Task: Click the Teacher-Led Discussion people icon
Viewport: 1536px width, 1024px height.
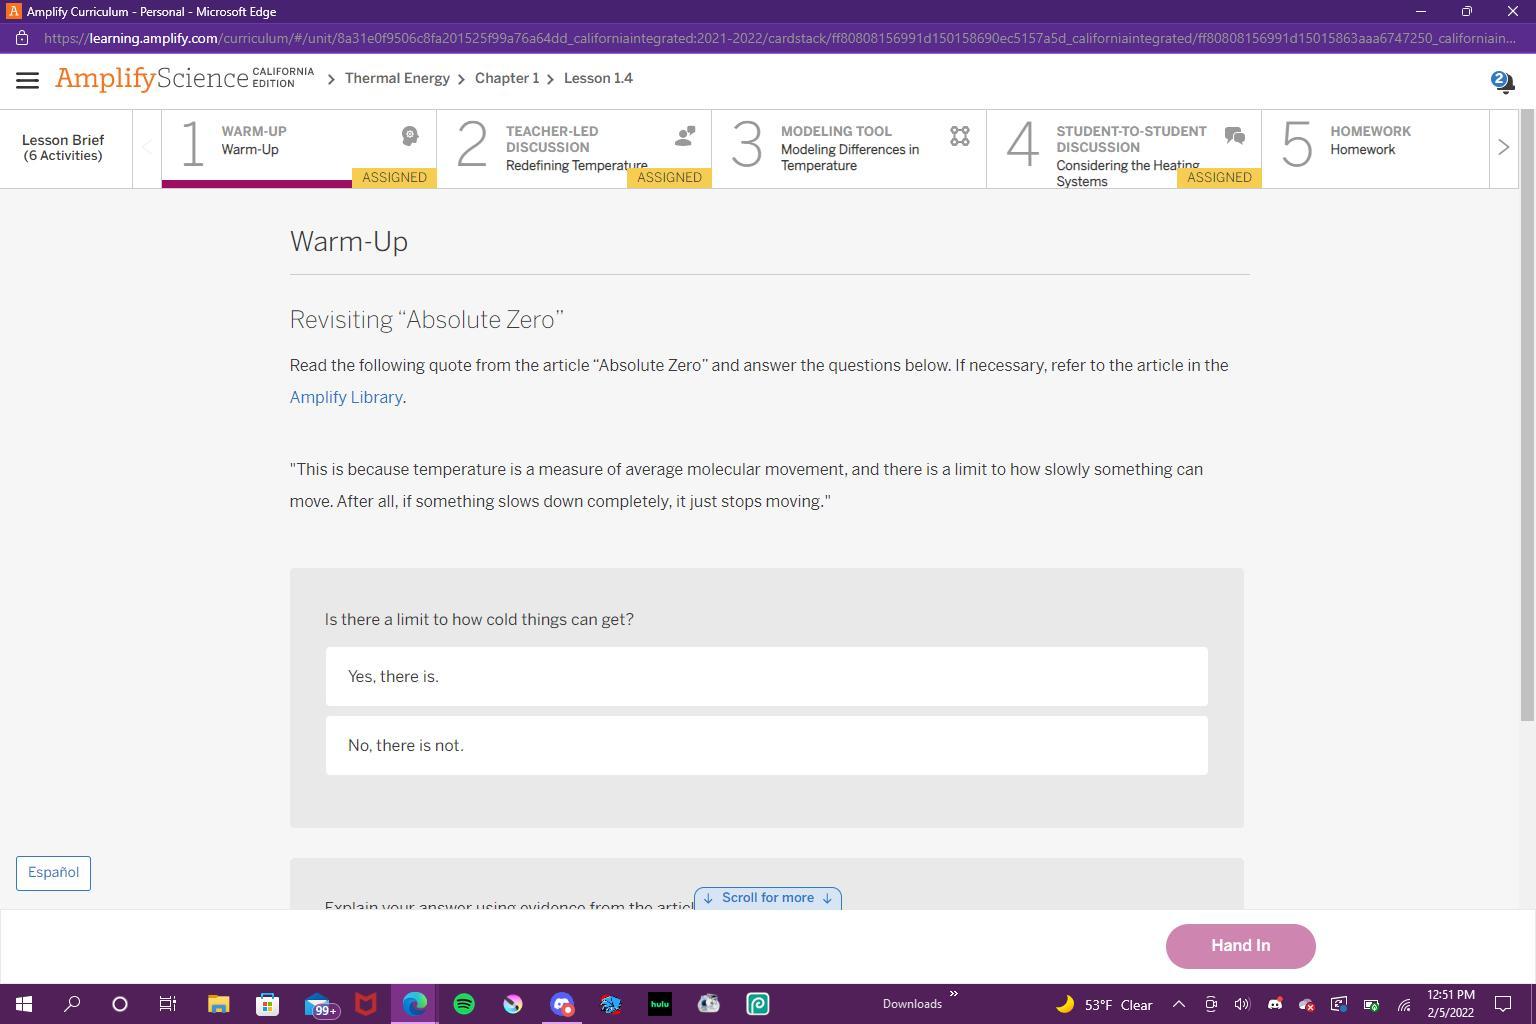Action: [685, 136]
